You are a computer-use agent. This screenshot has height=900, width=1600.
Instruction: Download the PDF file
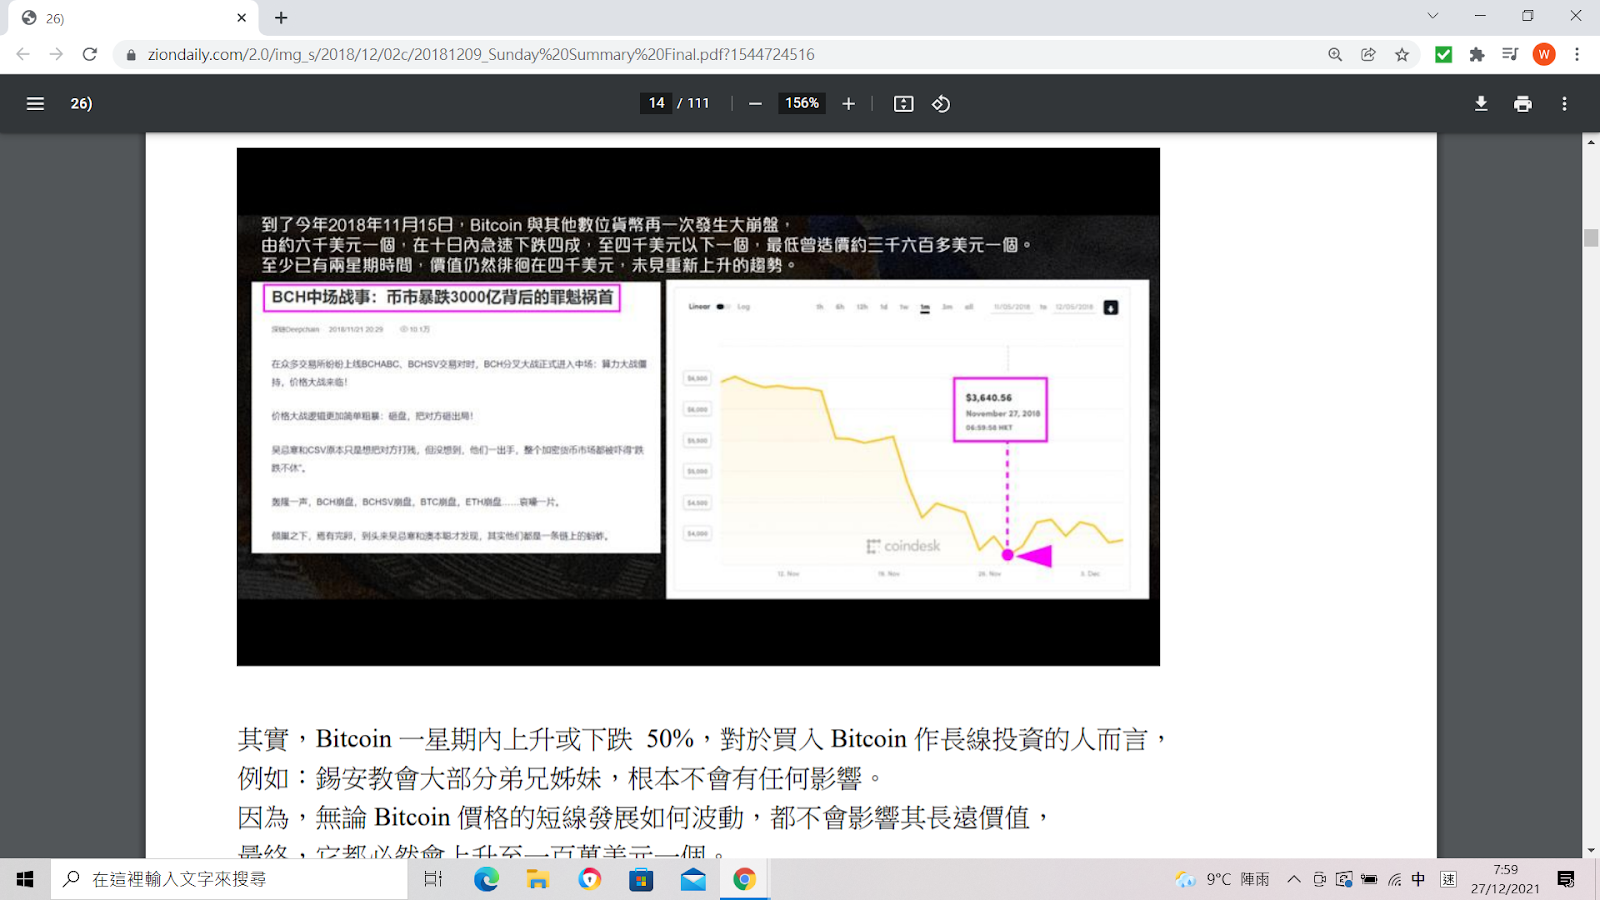[x=1481, y=103]
